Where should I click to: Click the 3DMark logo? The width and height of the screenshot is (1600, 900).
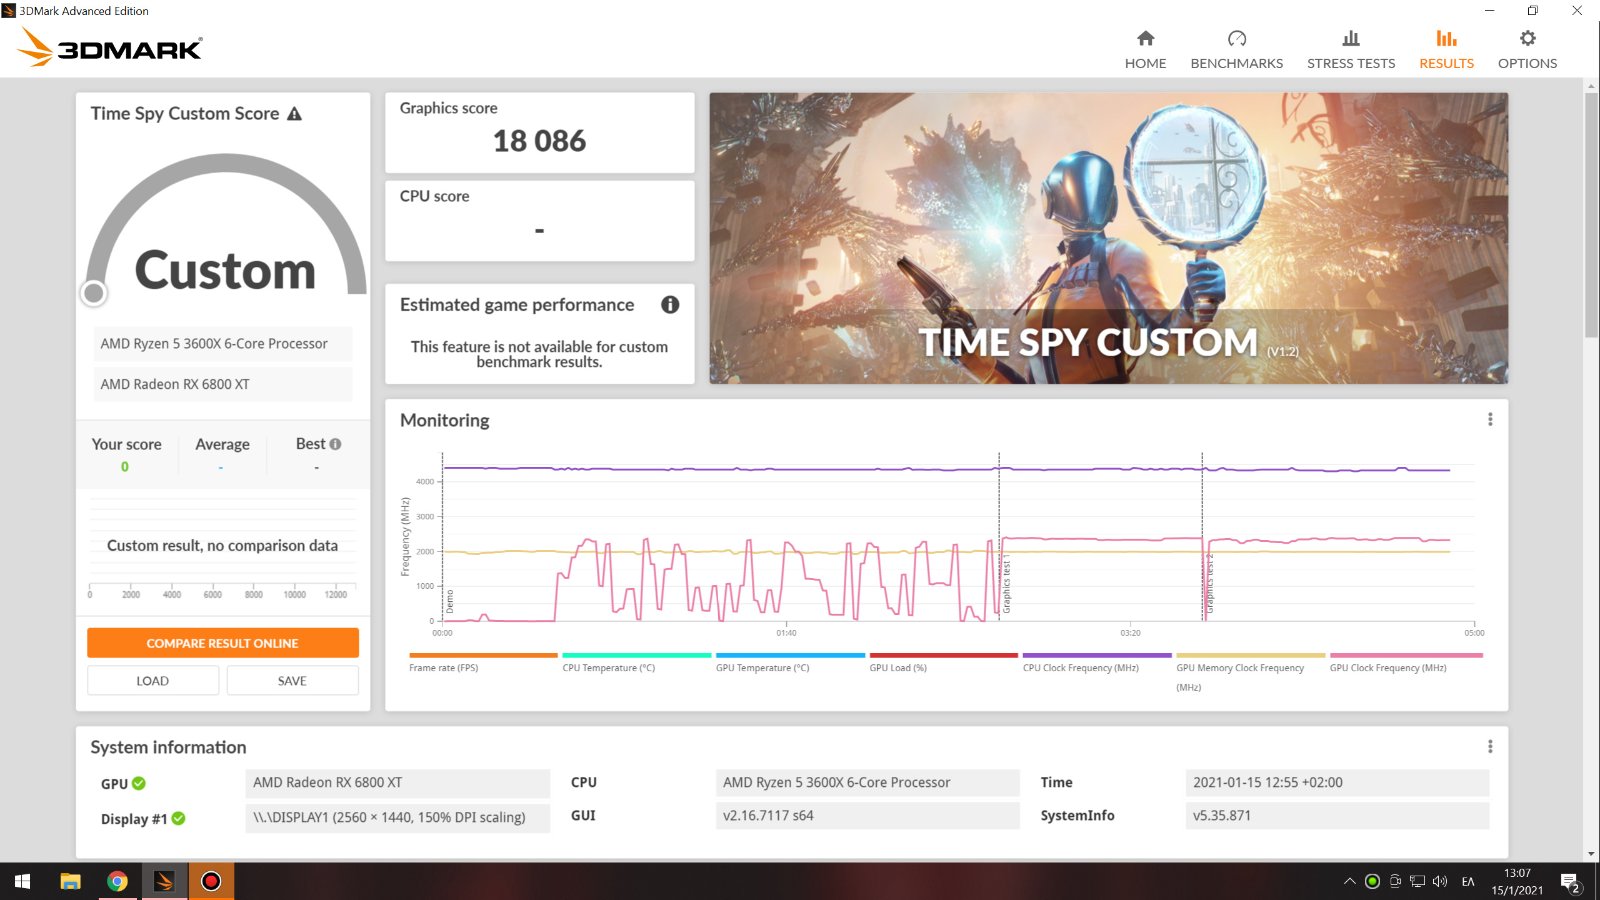[x=110, y=47]
